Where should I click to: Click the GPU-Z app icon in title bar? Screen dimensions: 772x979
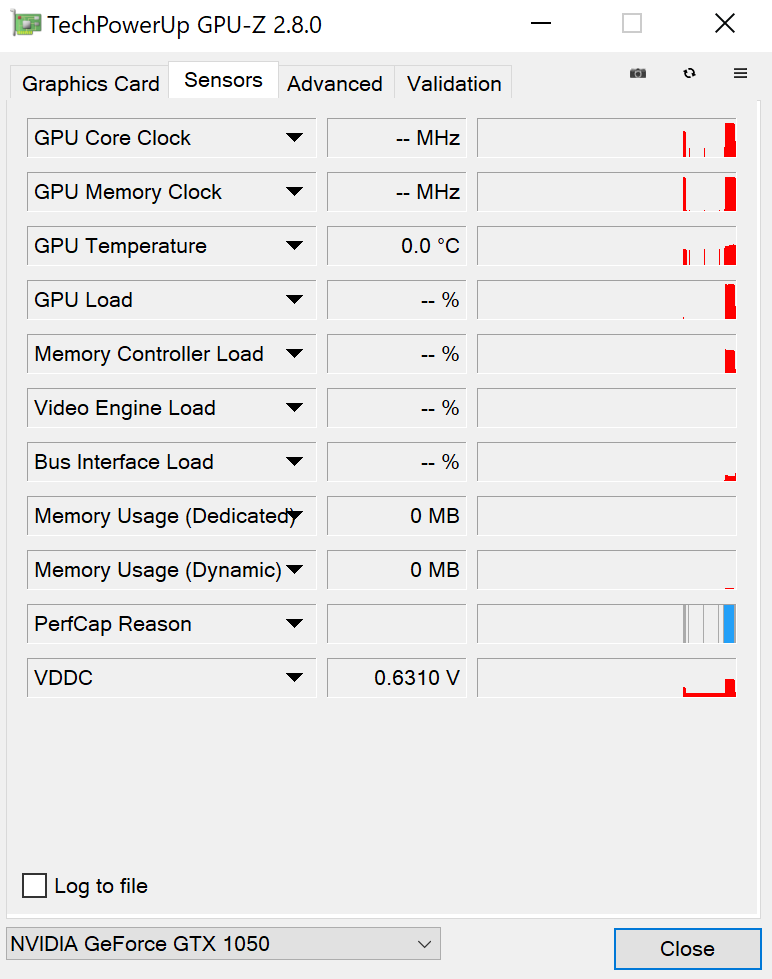point(27,24)
